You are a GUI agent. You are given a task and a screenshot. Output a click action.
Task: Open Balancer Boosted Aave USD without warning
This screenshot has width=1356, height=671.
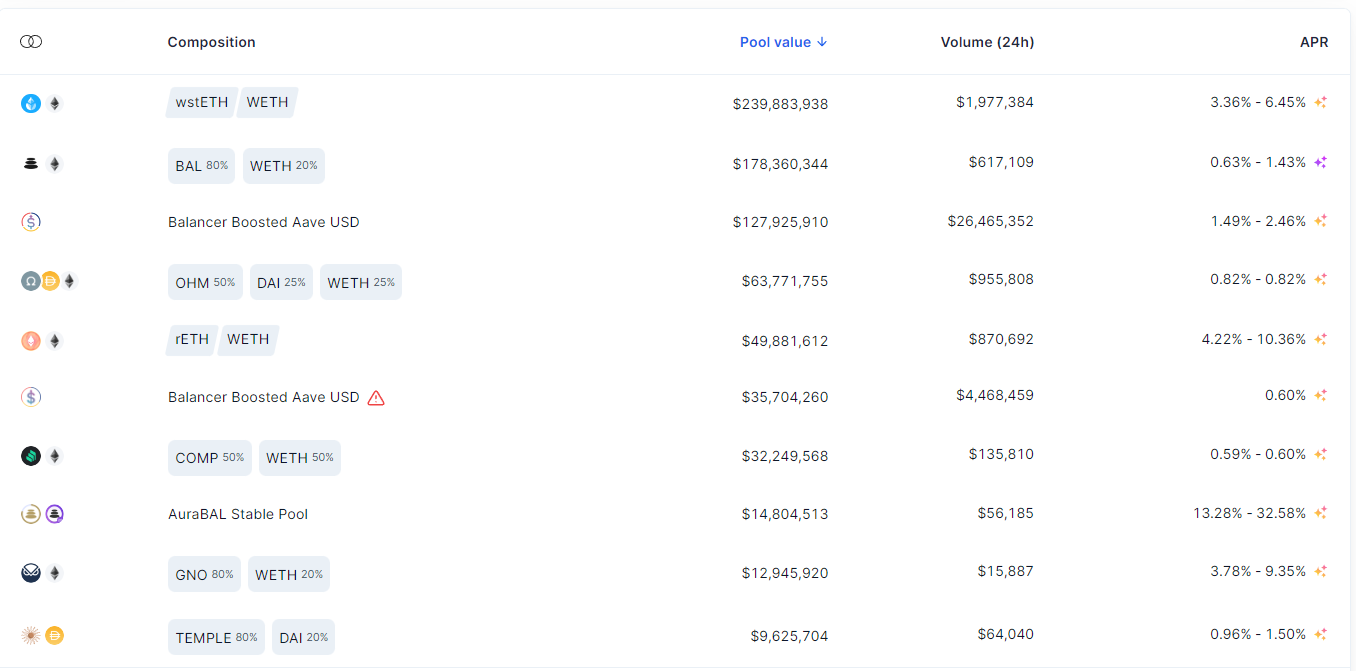click(264, 222)
